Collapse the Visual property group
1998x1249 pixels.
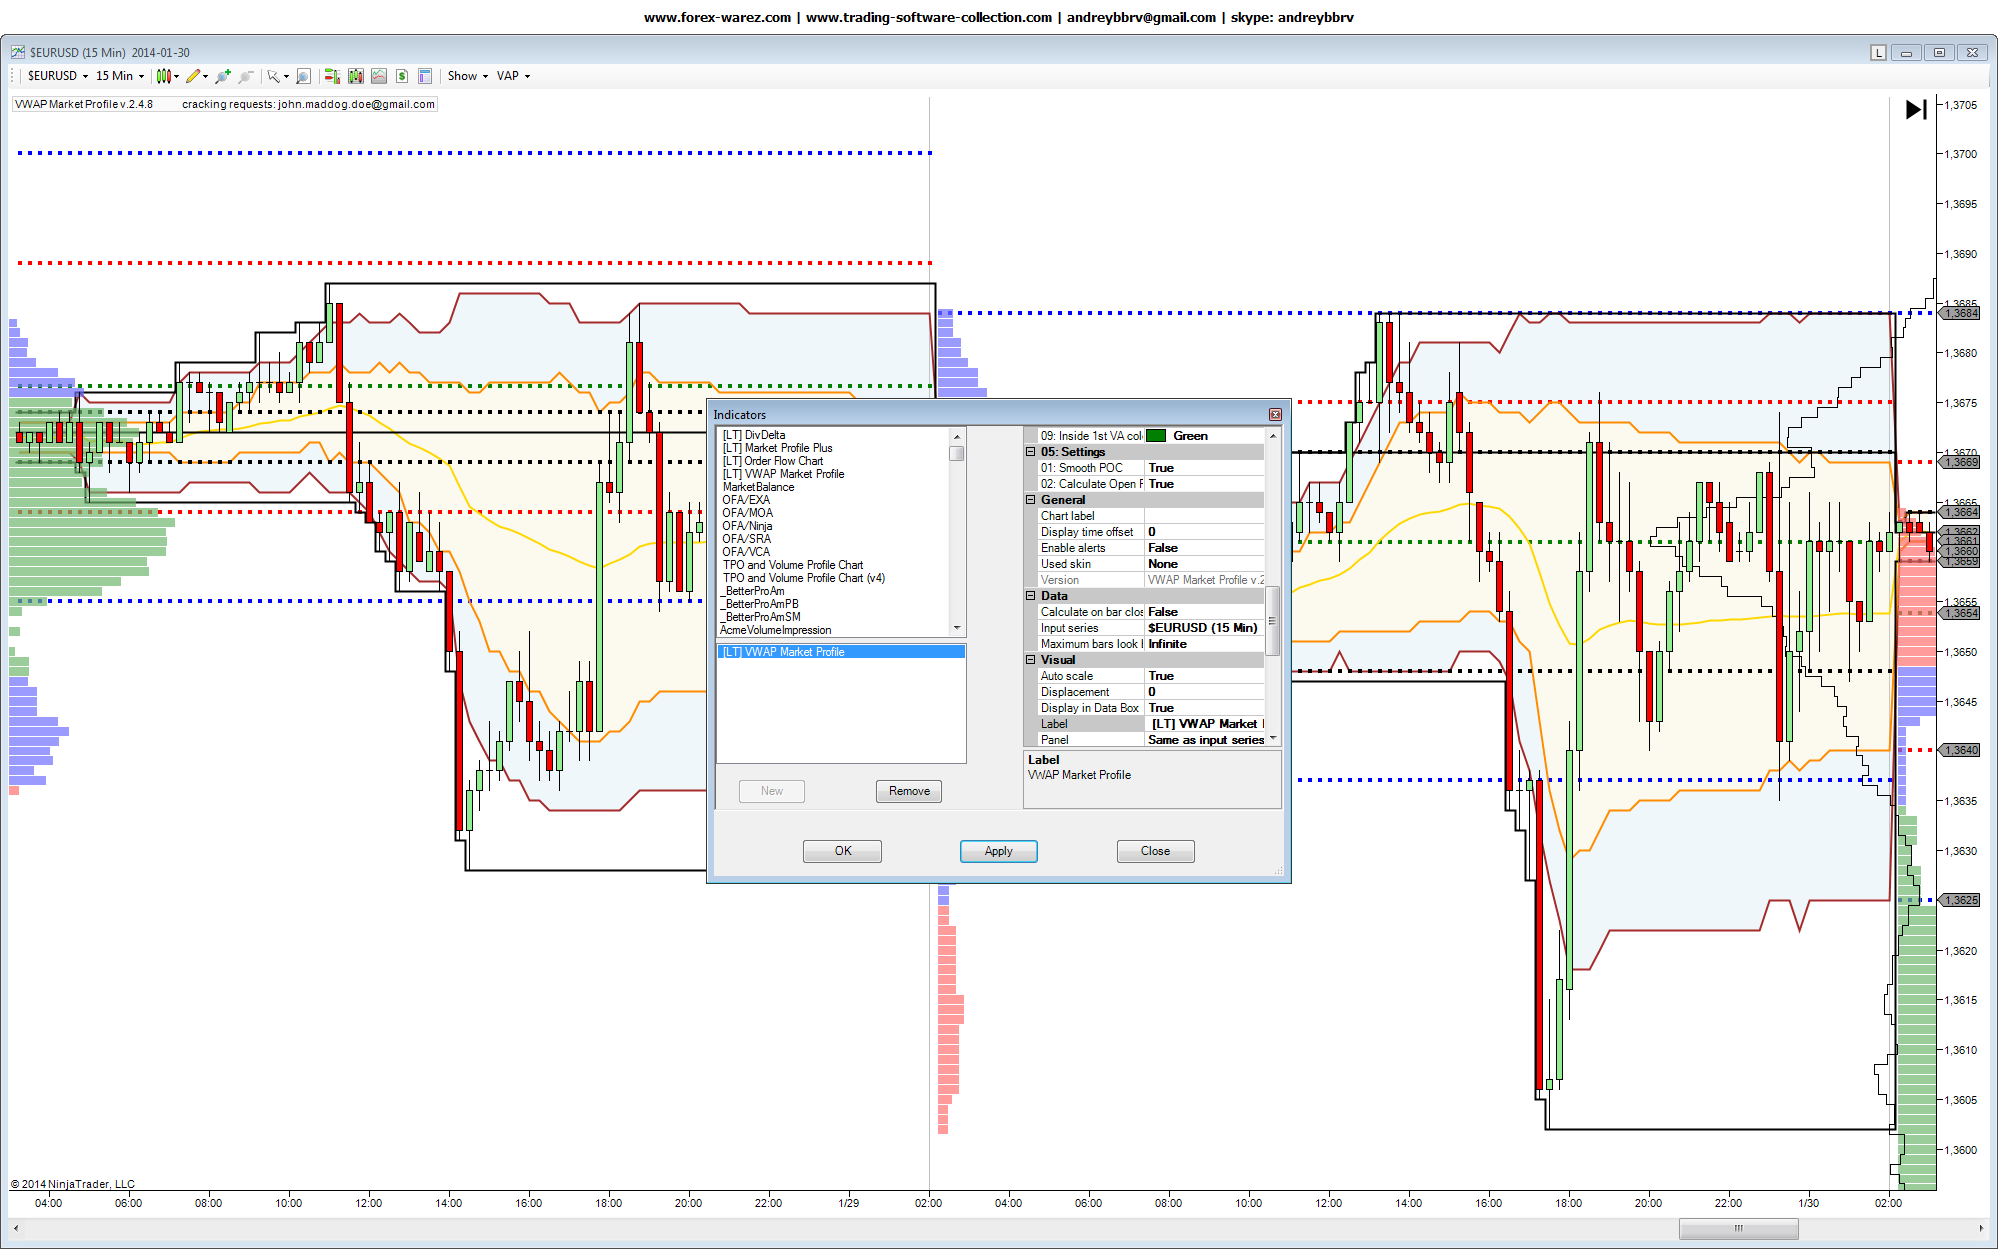1031,660
